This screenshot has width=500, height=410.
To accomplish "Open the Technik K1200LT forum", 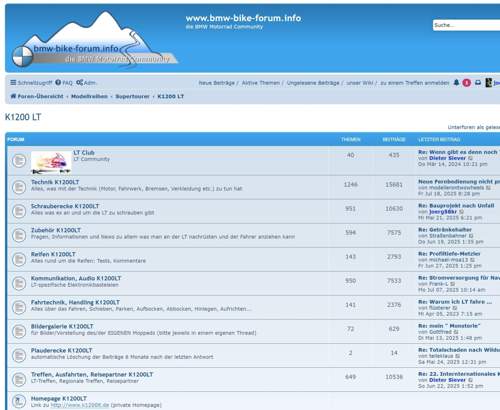I will coord(55,182).
